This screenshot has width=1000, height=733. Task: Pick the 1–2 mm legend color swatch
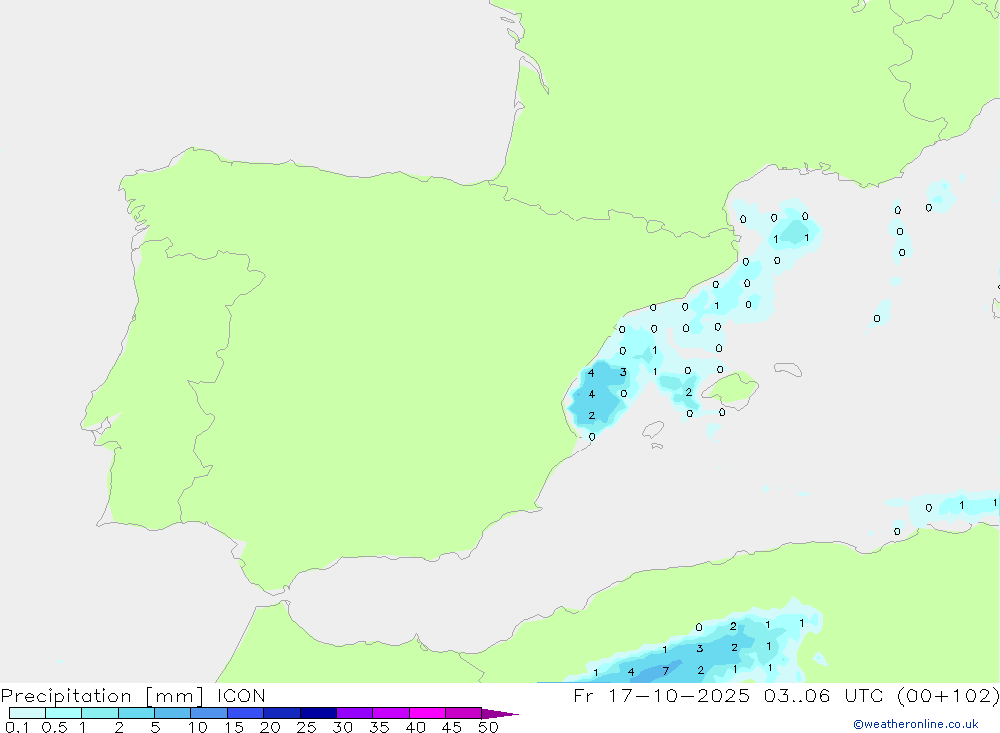coord(100,713)
